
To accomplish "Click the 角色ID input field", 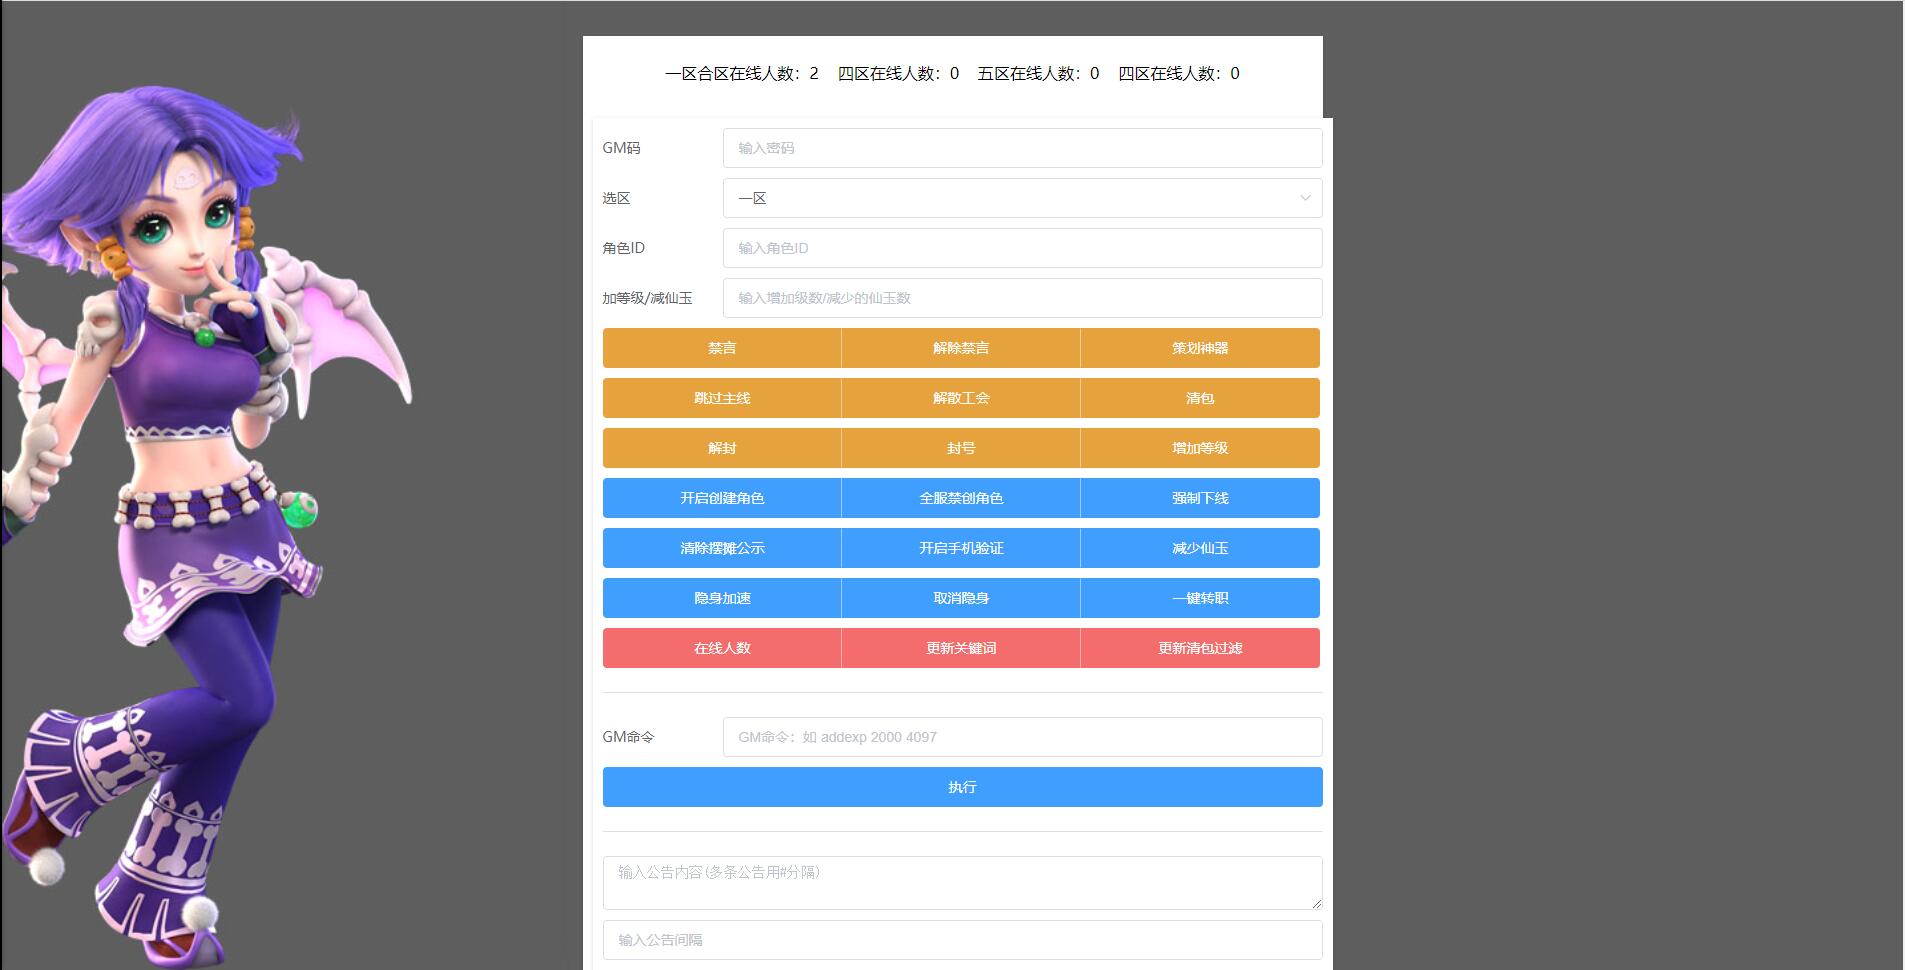I will 1022,247.
